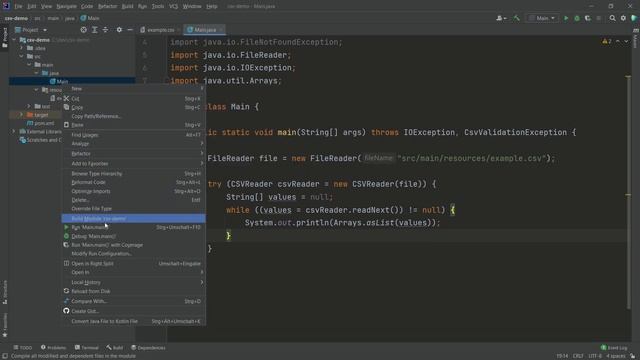The height and width of the screenshot is (360, 640).
Task: Click the Cut scissors icon in context menu
Action: coord(66,98)
